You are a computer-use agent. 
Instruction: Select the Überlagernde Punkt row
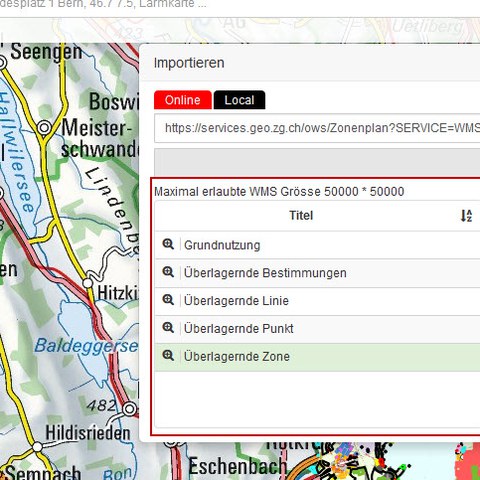coord(317,328)
